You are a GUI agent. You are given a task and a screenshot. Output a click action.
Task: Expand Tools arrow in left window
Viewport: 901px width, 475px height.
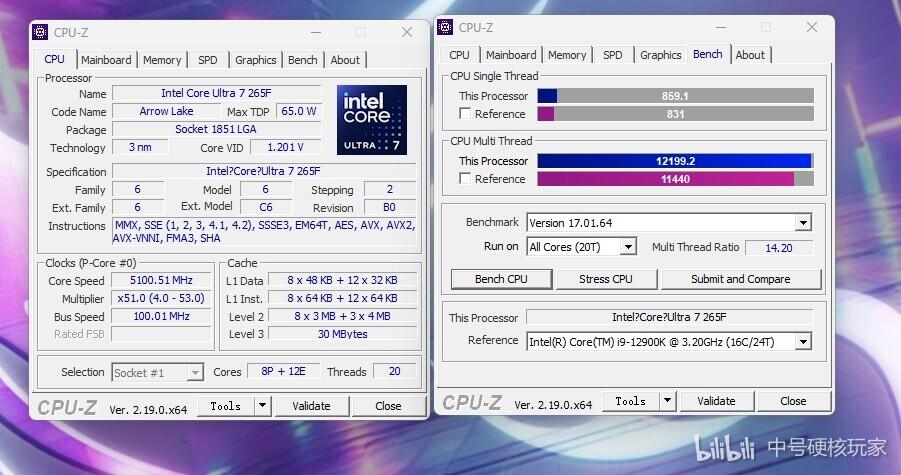[262, 406]
